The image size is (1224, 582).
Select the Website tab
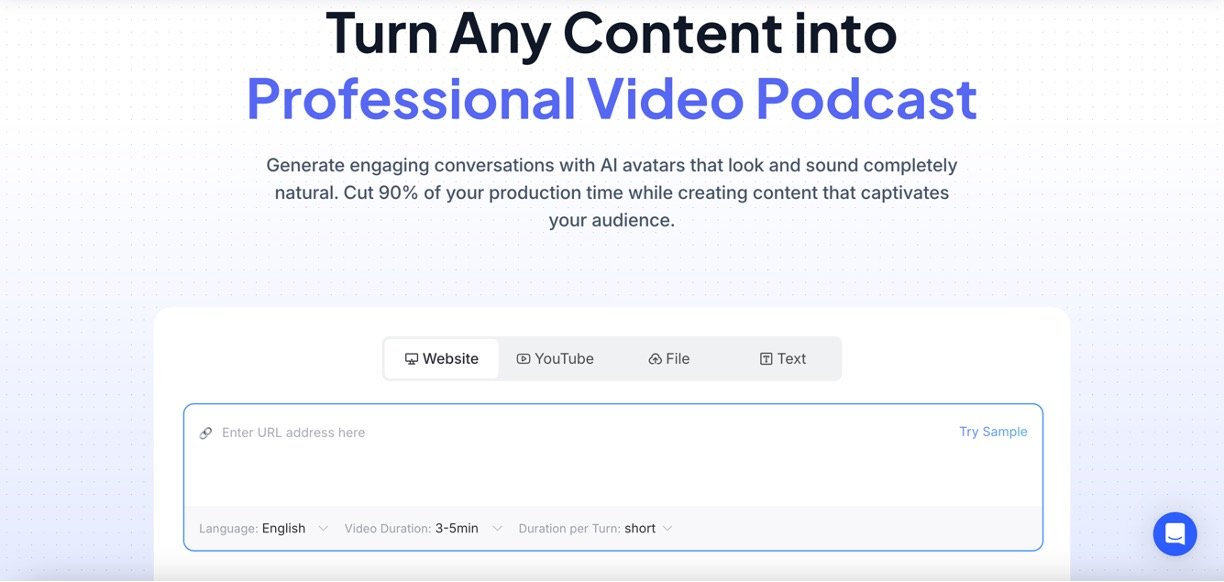441,358
